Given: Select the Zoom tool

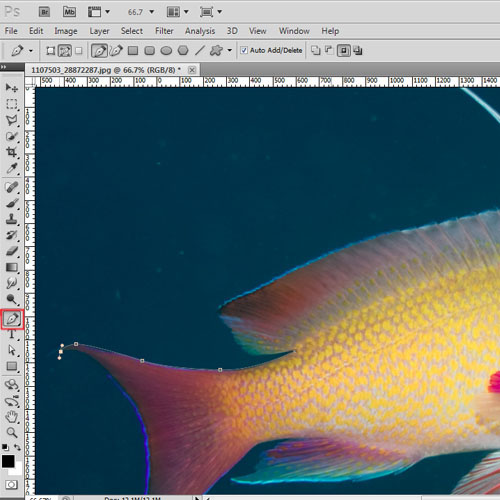Looking at the screenshot, I should 12,433.
